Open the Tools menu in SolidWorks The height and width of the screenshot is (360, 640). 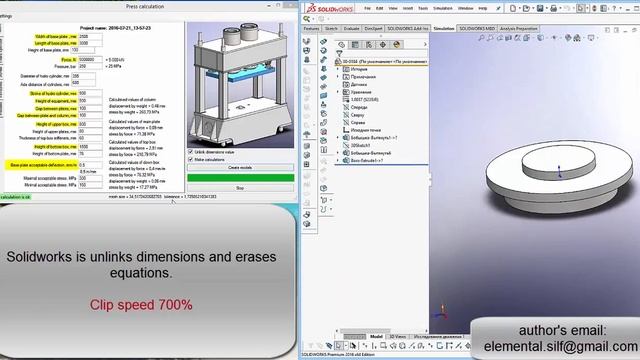pos(423,8)
